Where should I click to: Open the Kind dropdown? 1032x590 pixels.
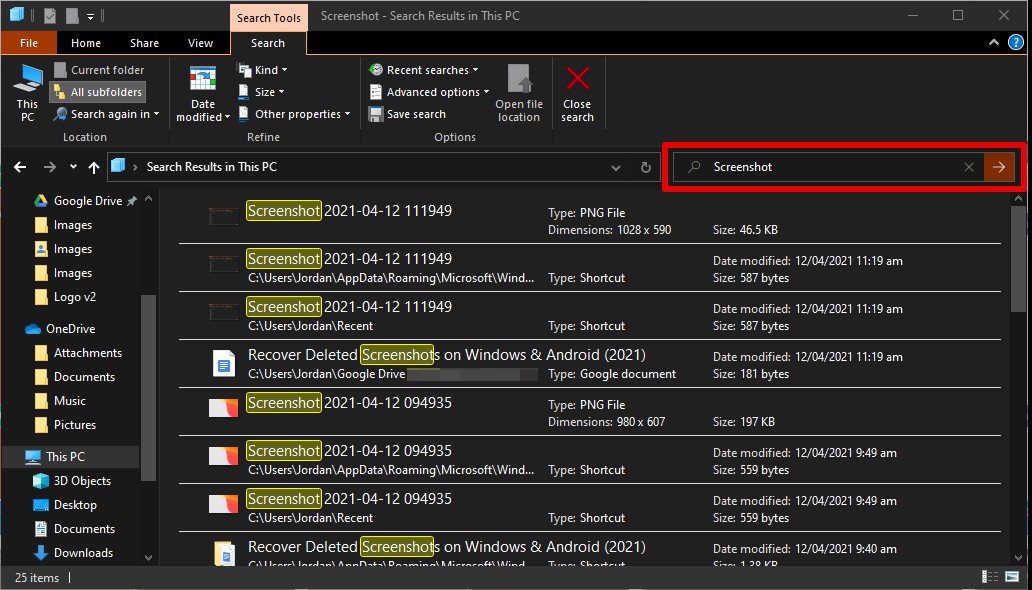coord(263,69)
